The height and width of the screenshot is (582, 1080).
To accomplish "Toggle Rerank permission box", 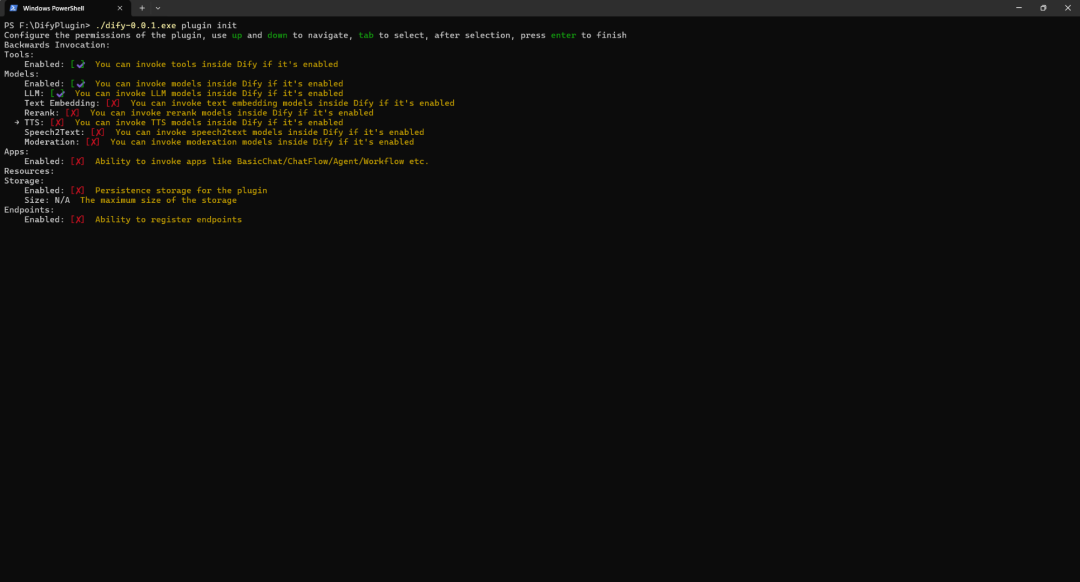I will (x=72, y=112).
